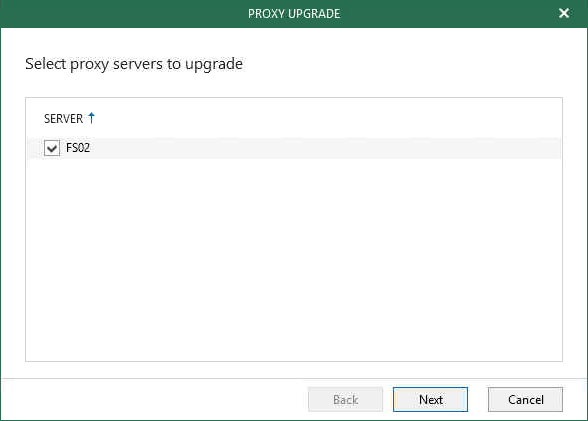The height and width of the screenshot is (421, 588).
Task: Abort the upgrade with Cancel
Action: click(525, 399)
